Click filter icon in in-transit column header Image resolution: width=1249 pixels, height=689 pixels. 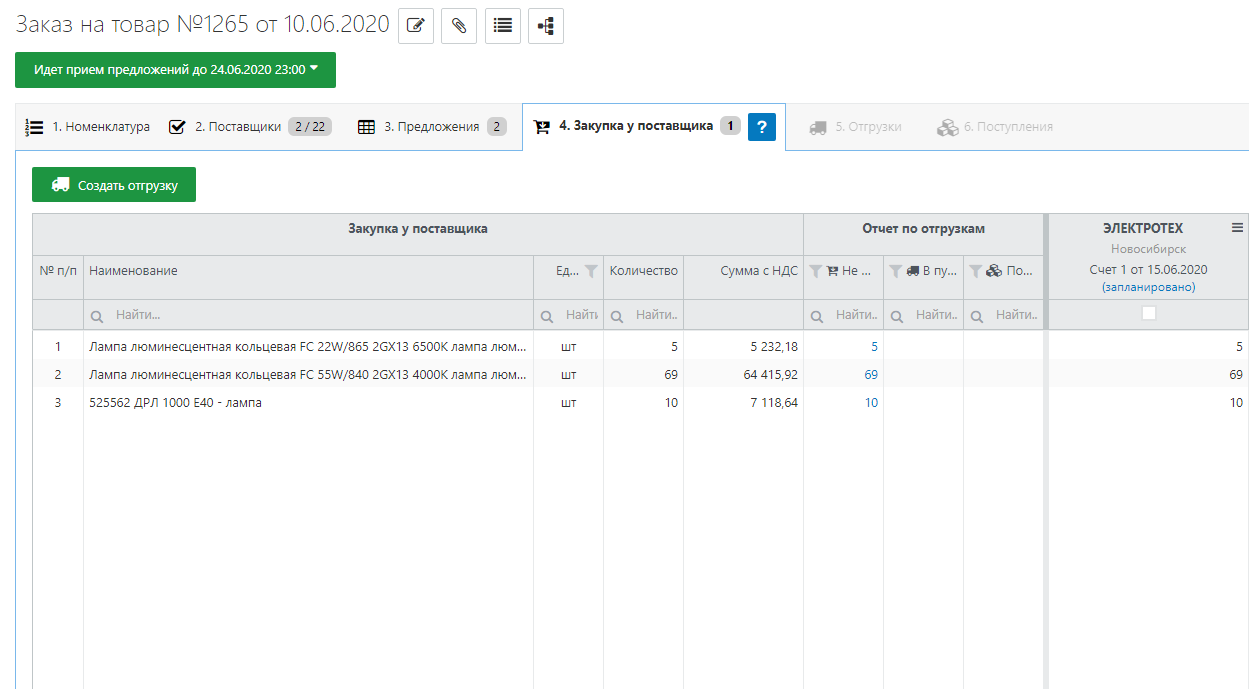pos(895,271)
